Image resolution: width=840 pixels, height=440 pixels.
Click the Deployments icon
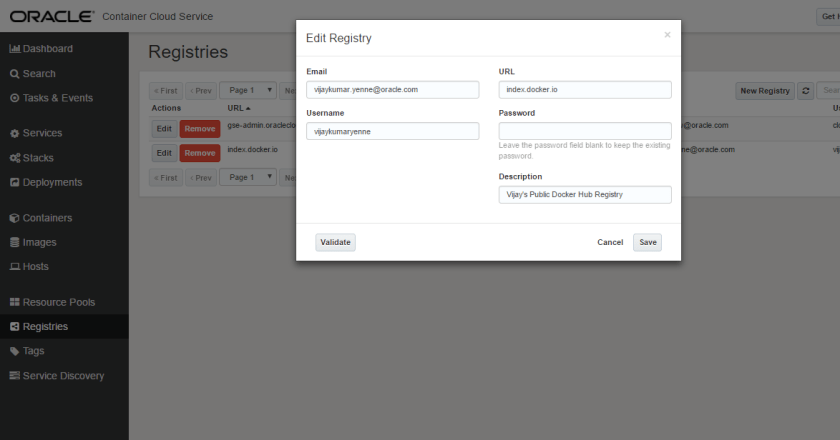[x=15, y=182]
